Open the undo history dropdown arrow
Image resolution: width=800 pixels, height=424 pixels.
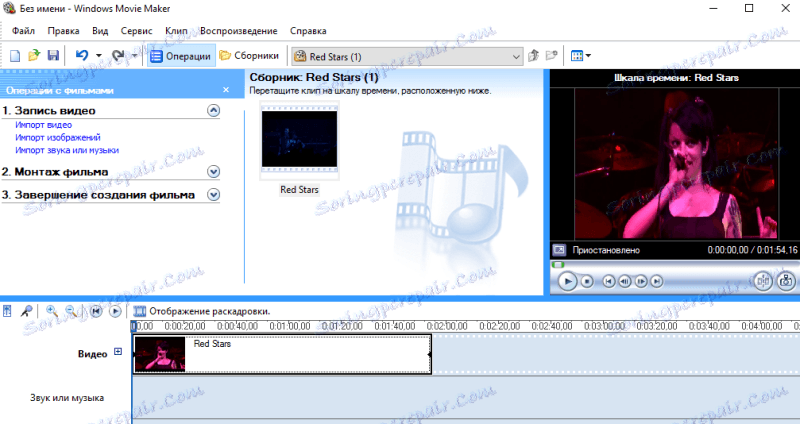tap(99, 56)
